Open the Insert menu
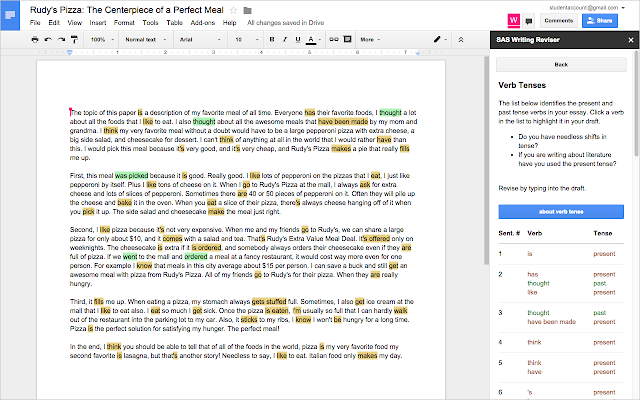 click(98, 23)
